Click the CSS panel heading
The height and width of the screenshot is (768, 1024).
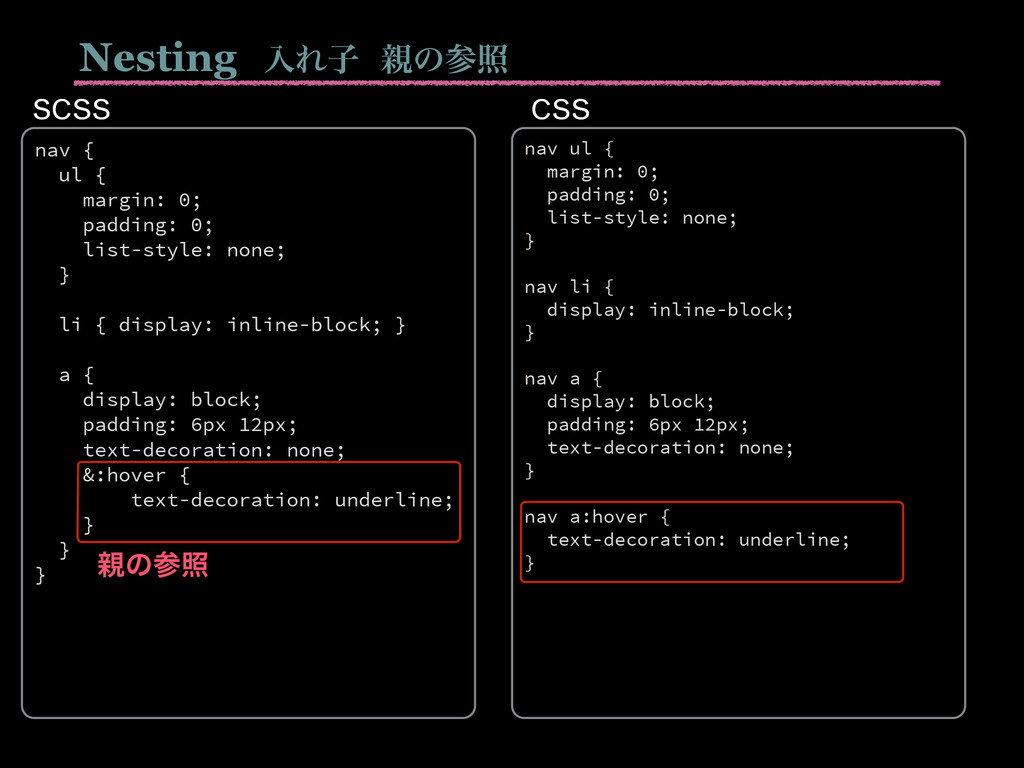[x=560, y=110]
